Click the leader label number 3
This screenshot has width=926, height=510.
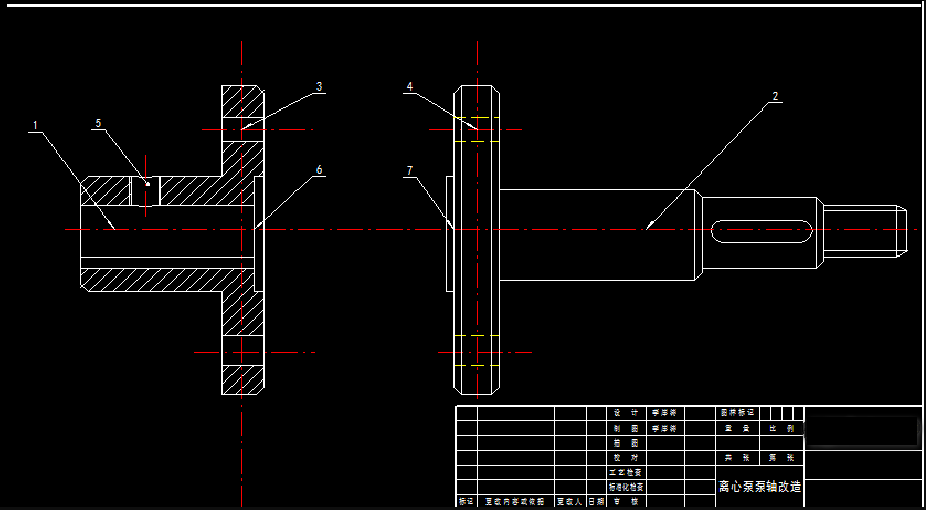click(319, 87)
